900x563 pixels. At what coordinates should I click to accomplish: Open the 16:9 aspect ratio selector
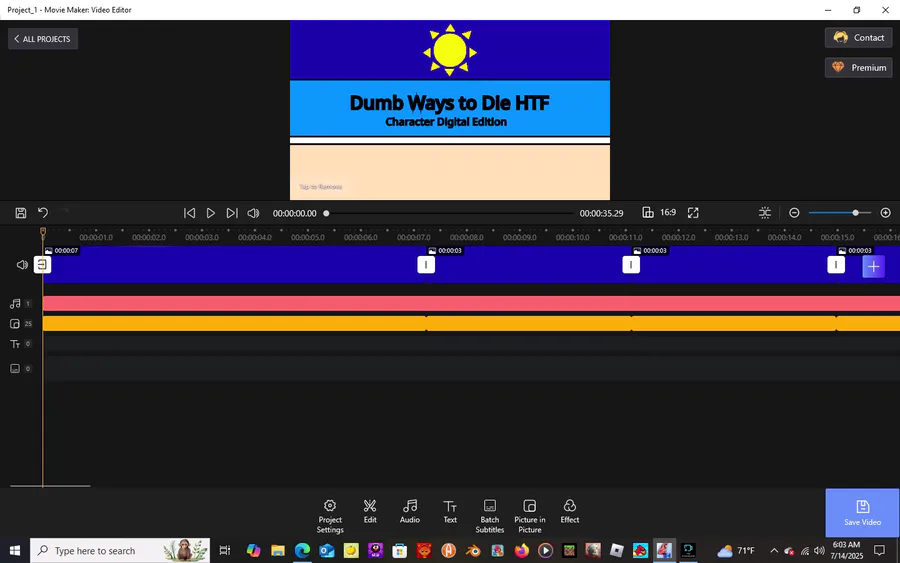point(659,212)
